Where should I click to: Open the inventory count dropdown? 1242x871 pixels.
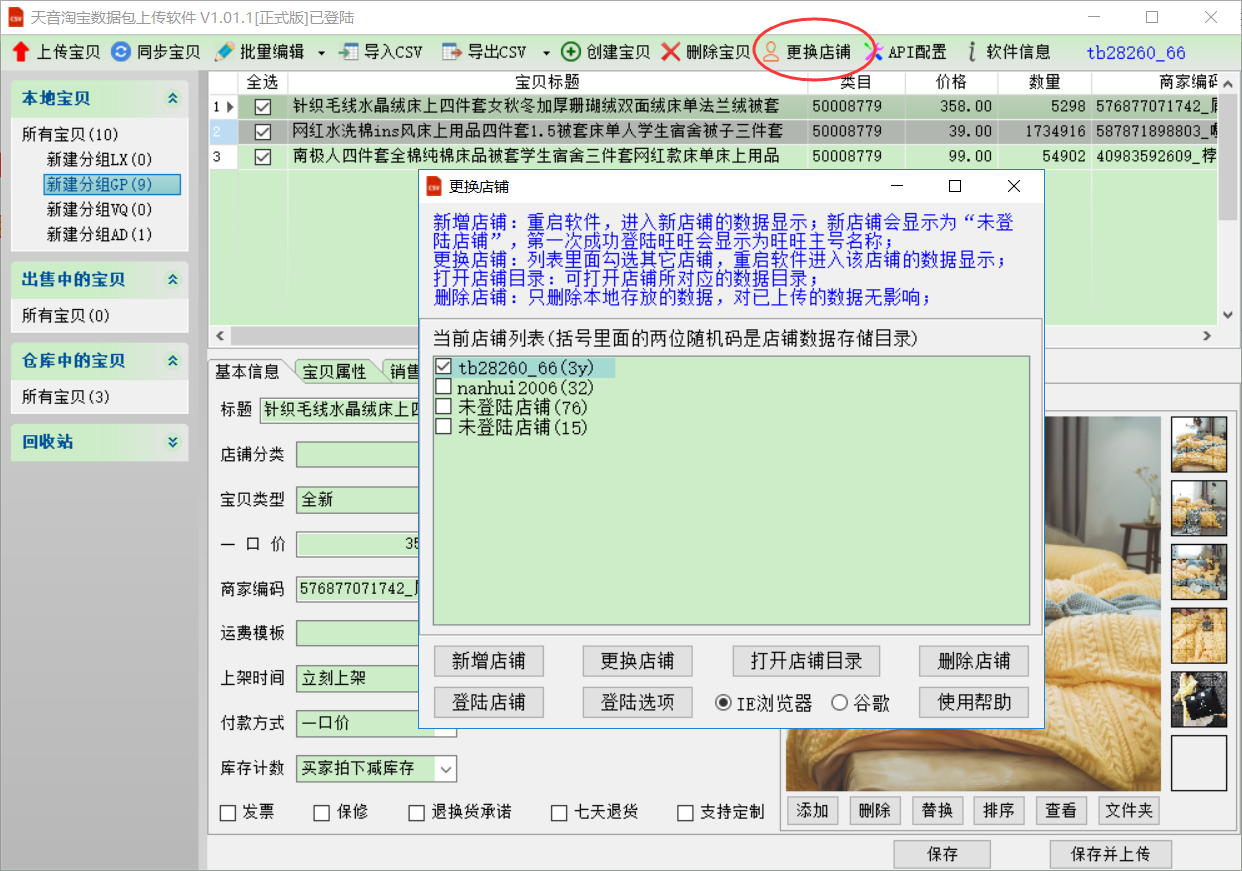pos(446,768)
